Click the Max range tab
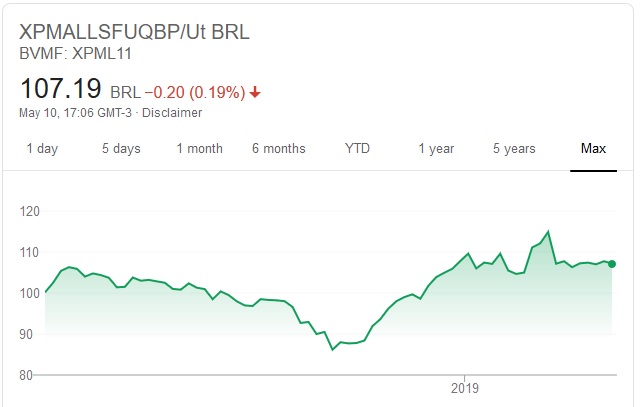The height and width of the screenshot is (407, 641). tap(594, 149)
